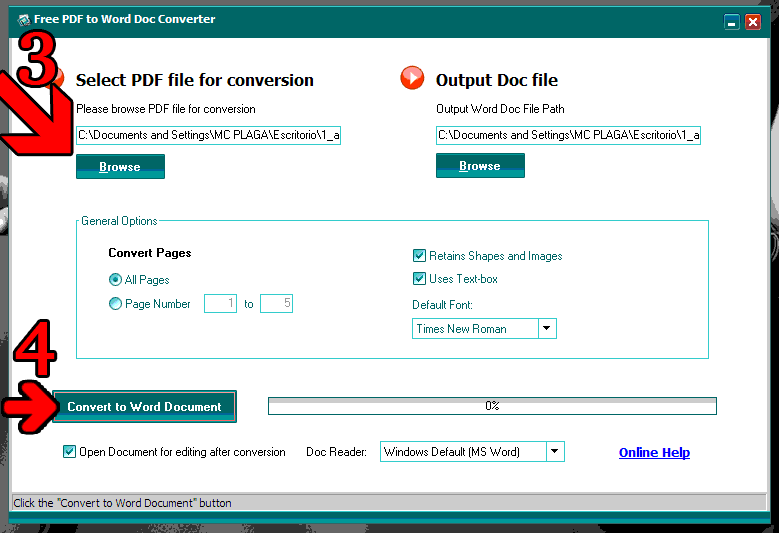This screenshot has width=779, height=533.
Task: Click the Output Word Doc File Path field
Action: coord(568,135)
